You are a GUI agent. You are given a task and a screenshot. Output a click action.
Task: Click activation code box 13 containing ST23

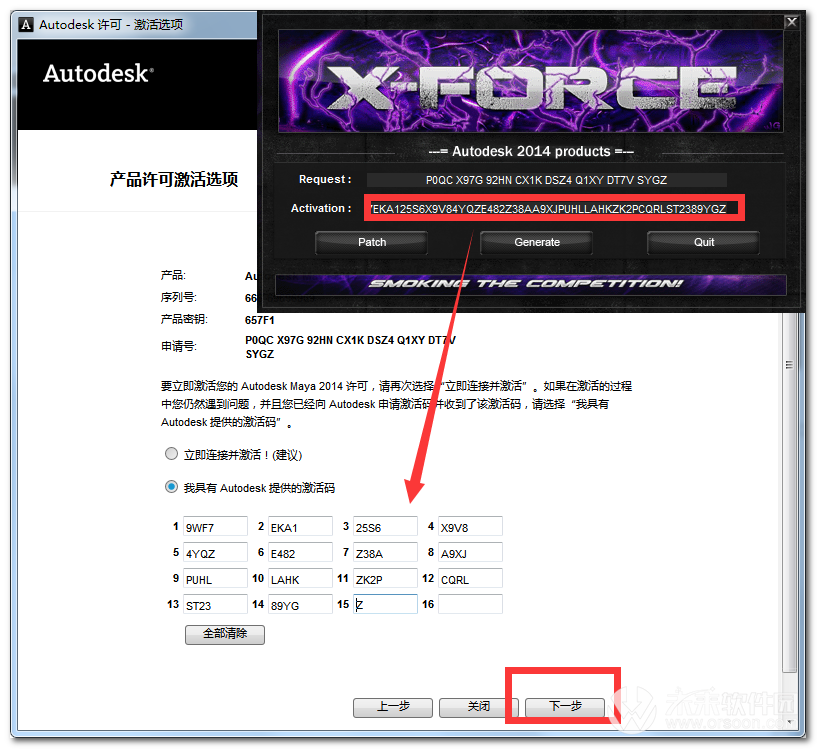tap(215, 605)
